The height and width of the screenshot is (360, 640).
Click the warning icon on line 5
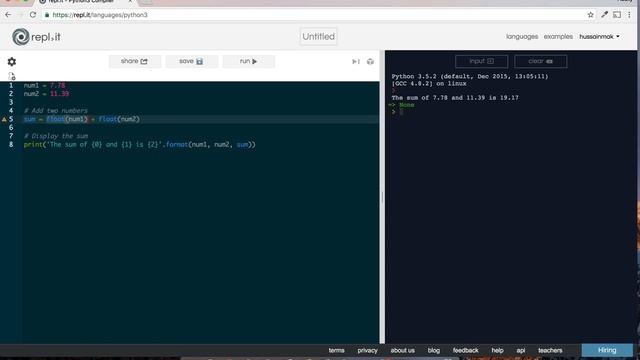(4, 119)
